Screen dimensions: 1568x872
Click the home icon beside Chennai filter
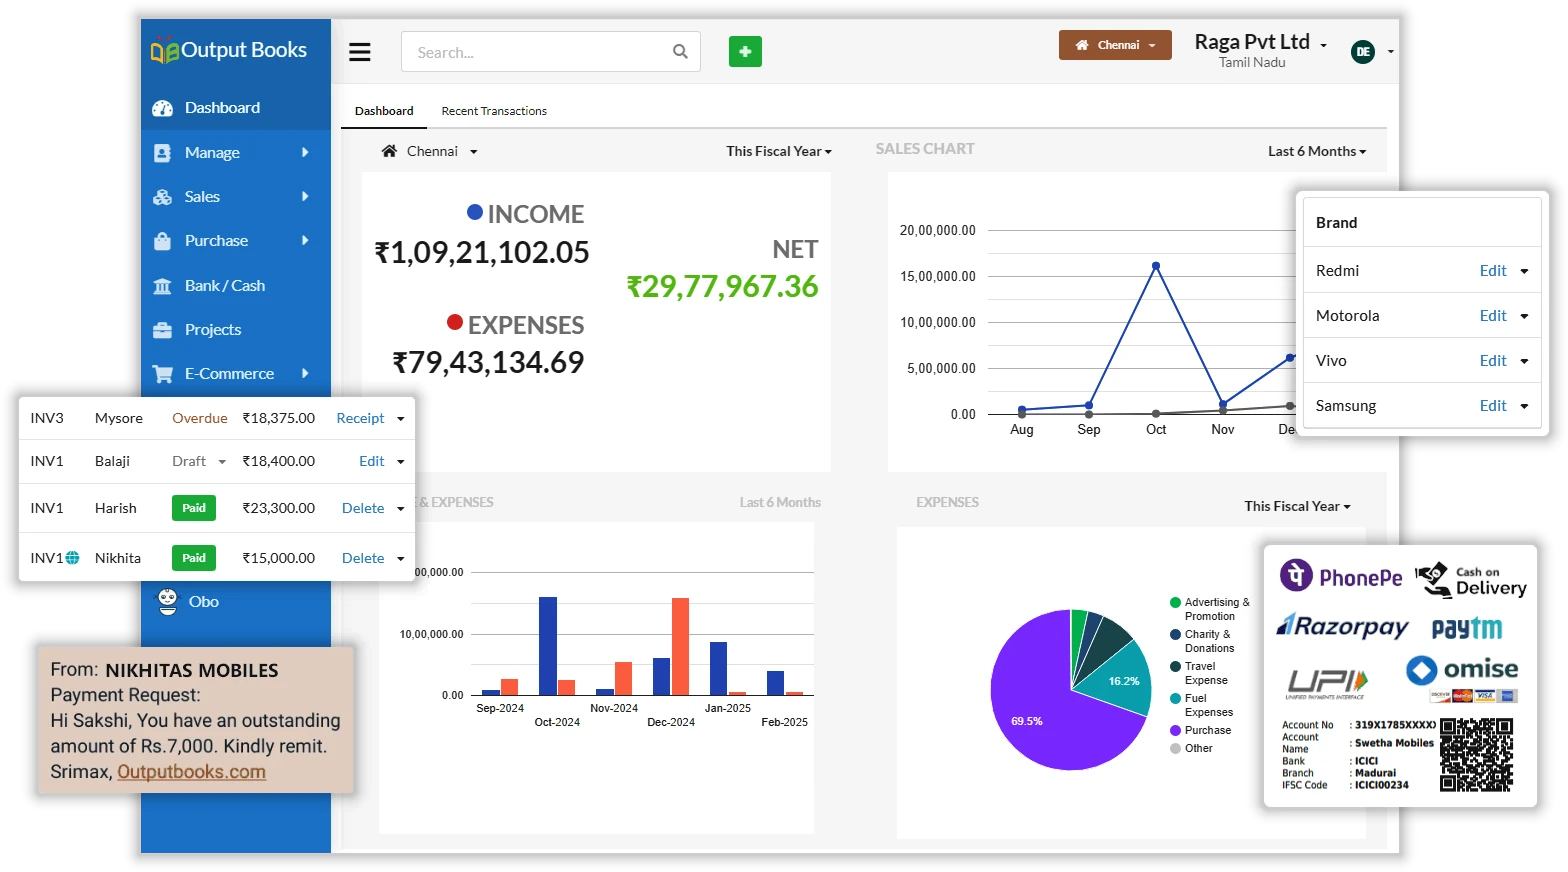[389, 151]
